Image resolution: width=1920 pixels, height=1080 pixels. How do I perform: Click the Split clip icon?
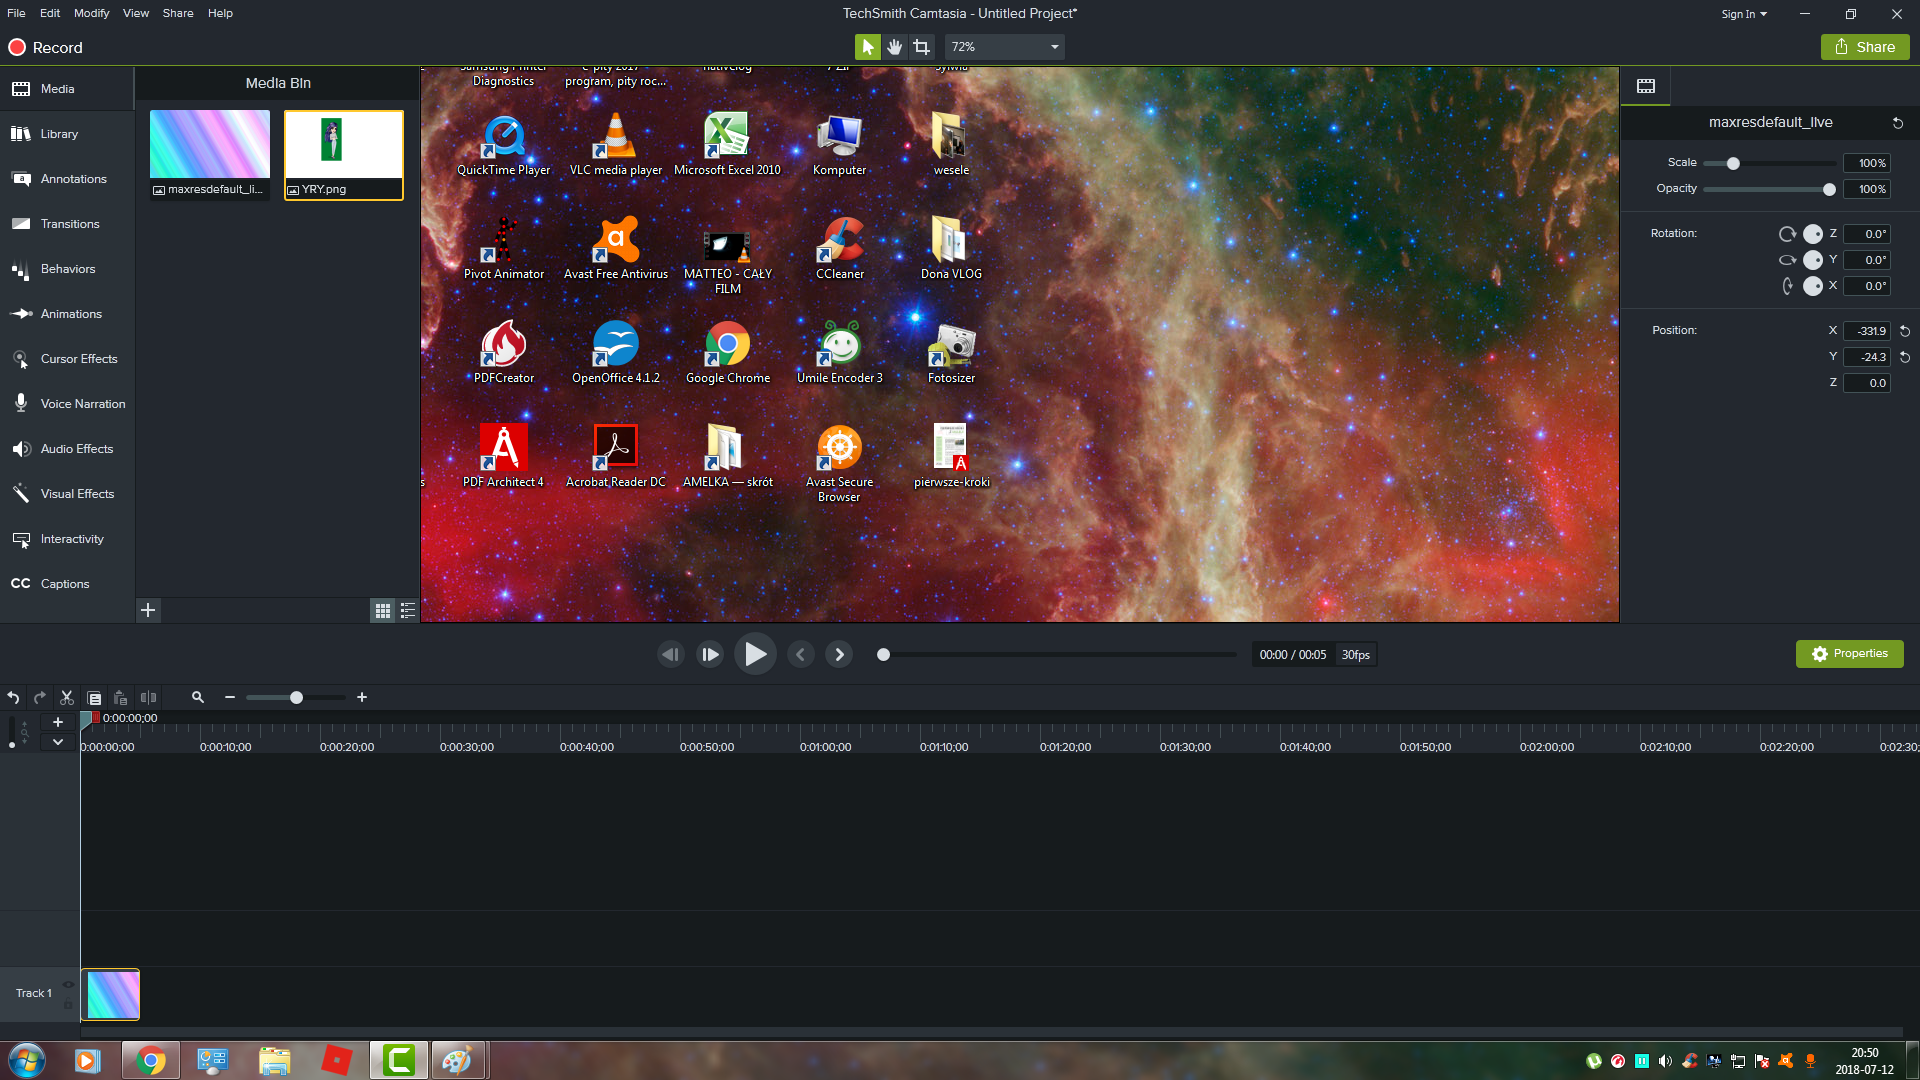(x=148, y=698)
